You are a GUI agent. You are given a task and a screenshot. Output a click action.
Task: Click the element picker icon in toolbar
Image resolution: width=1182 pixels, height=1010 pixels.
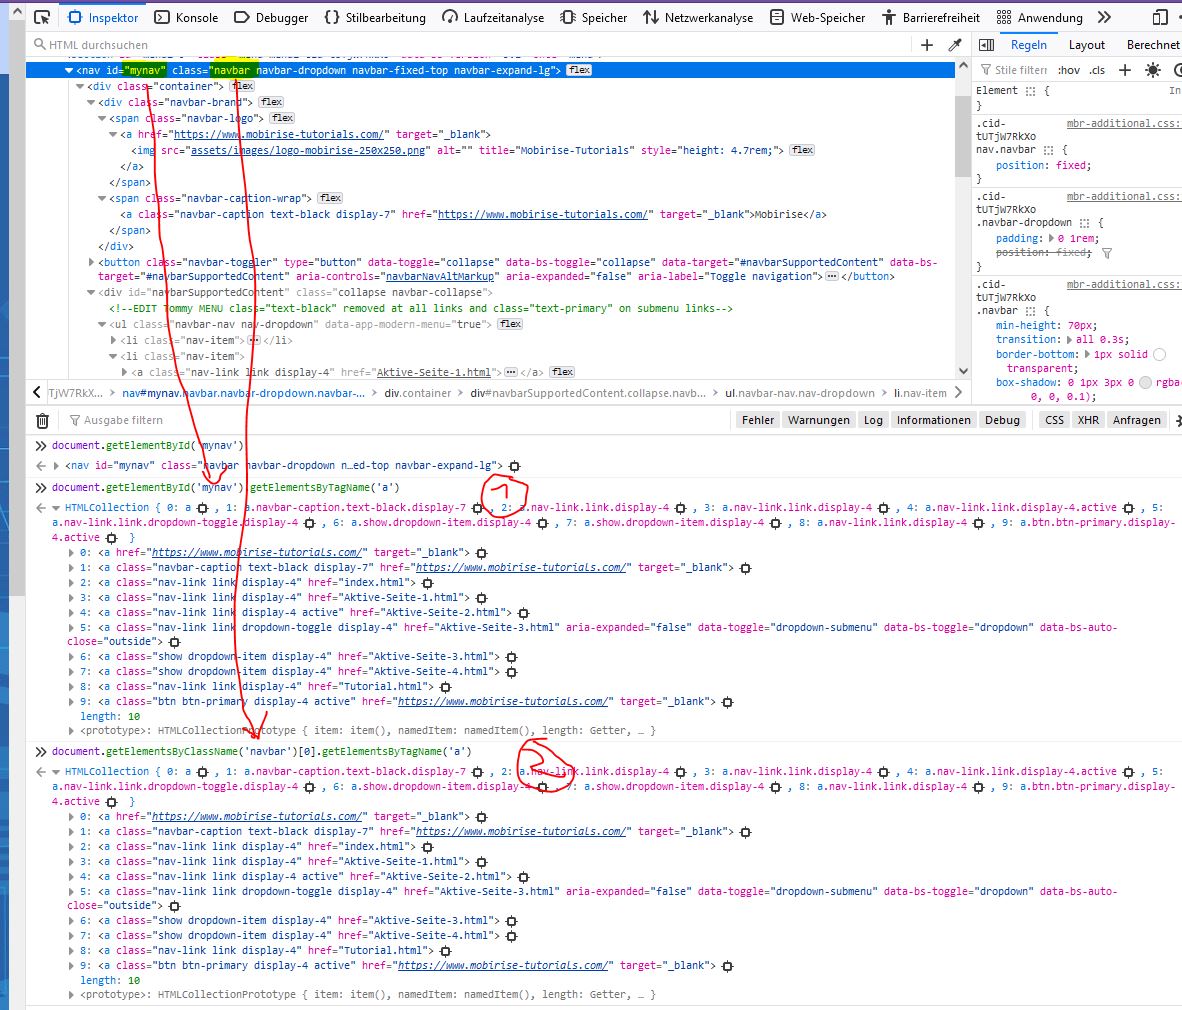[x=41, y=17]
